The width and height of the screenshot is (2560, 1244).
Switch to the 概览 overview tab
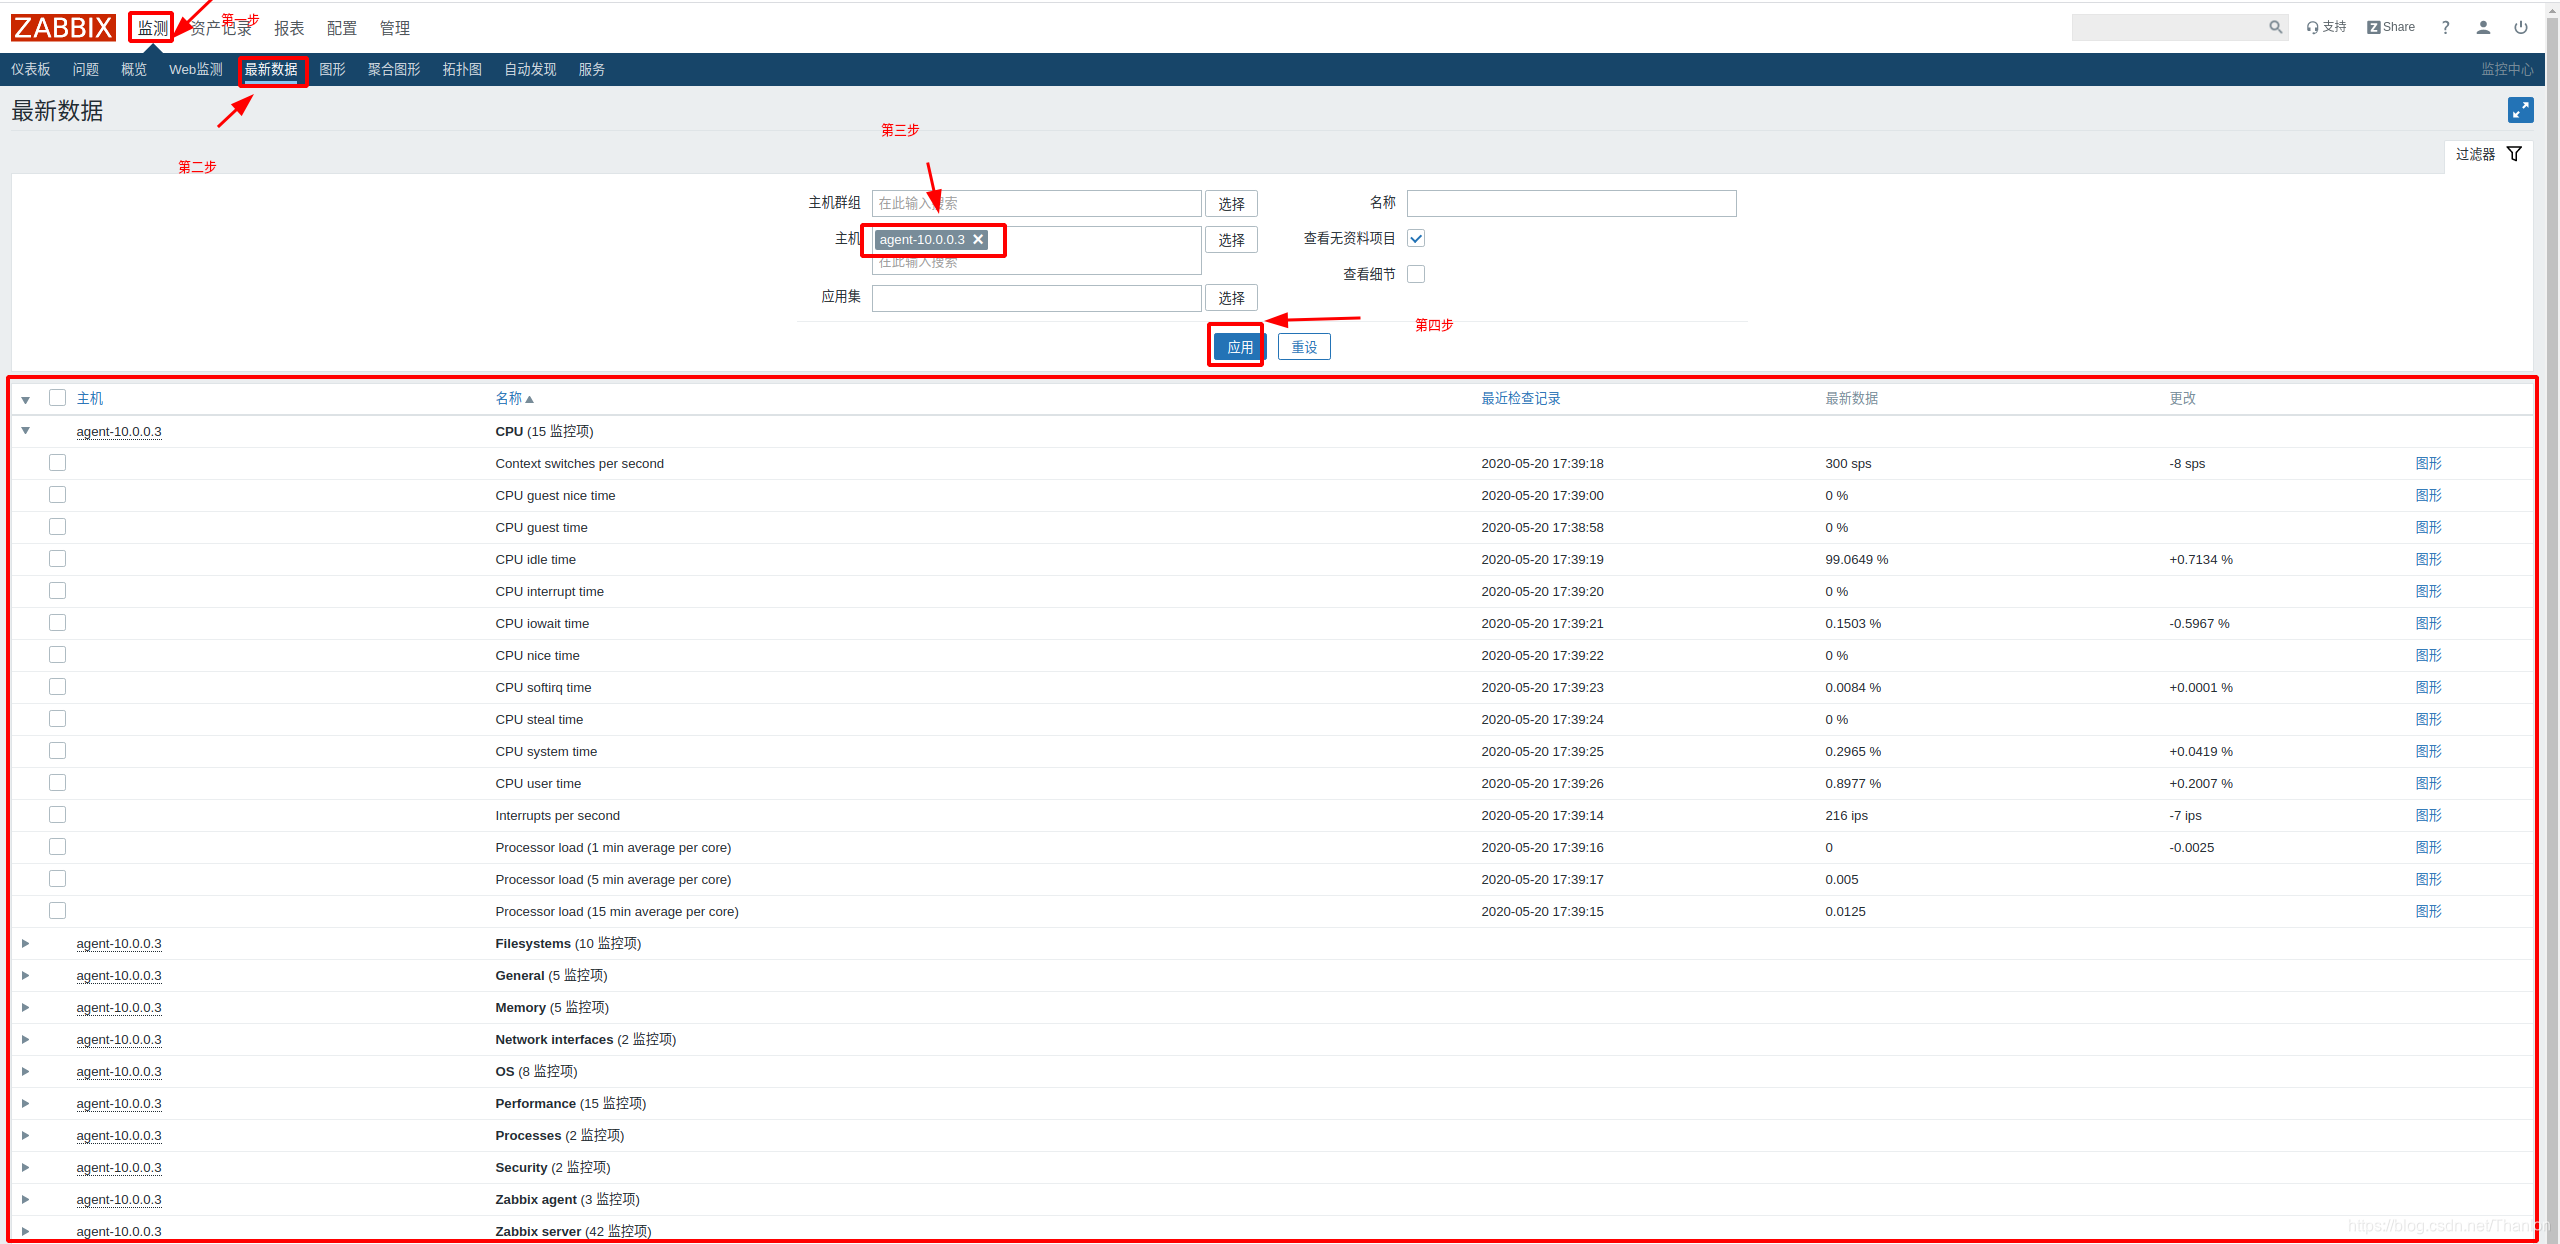click(134, 69)
